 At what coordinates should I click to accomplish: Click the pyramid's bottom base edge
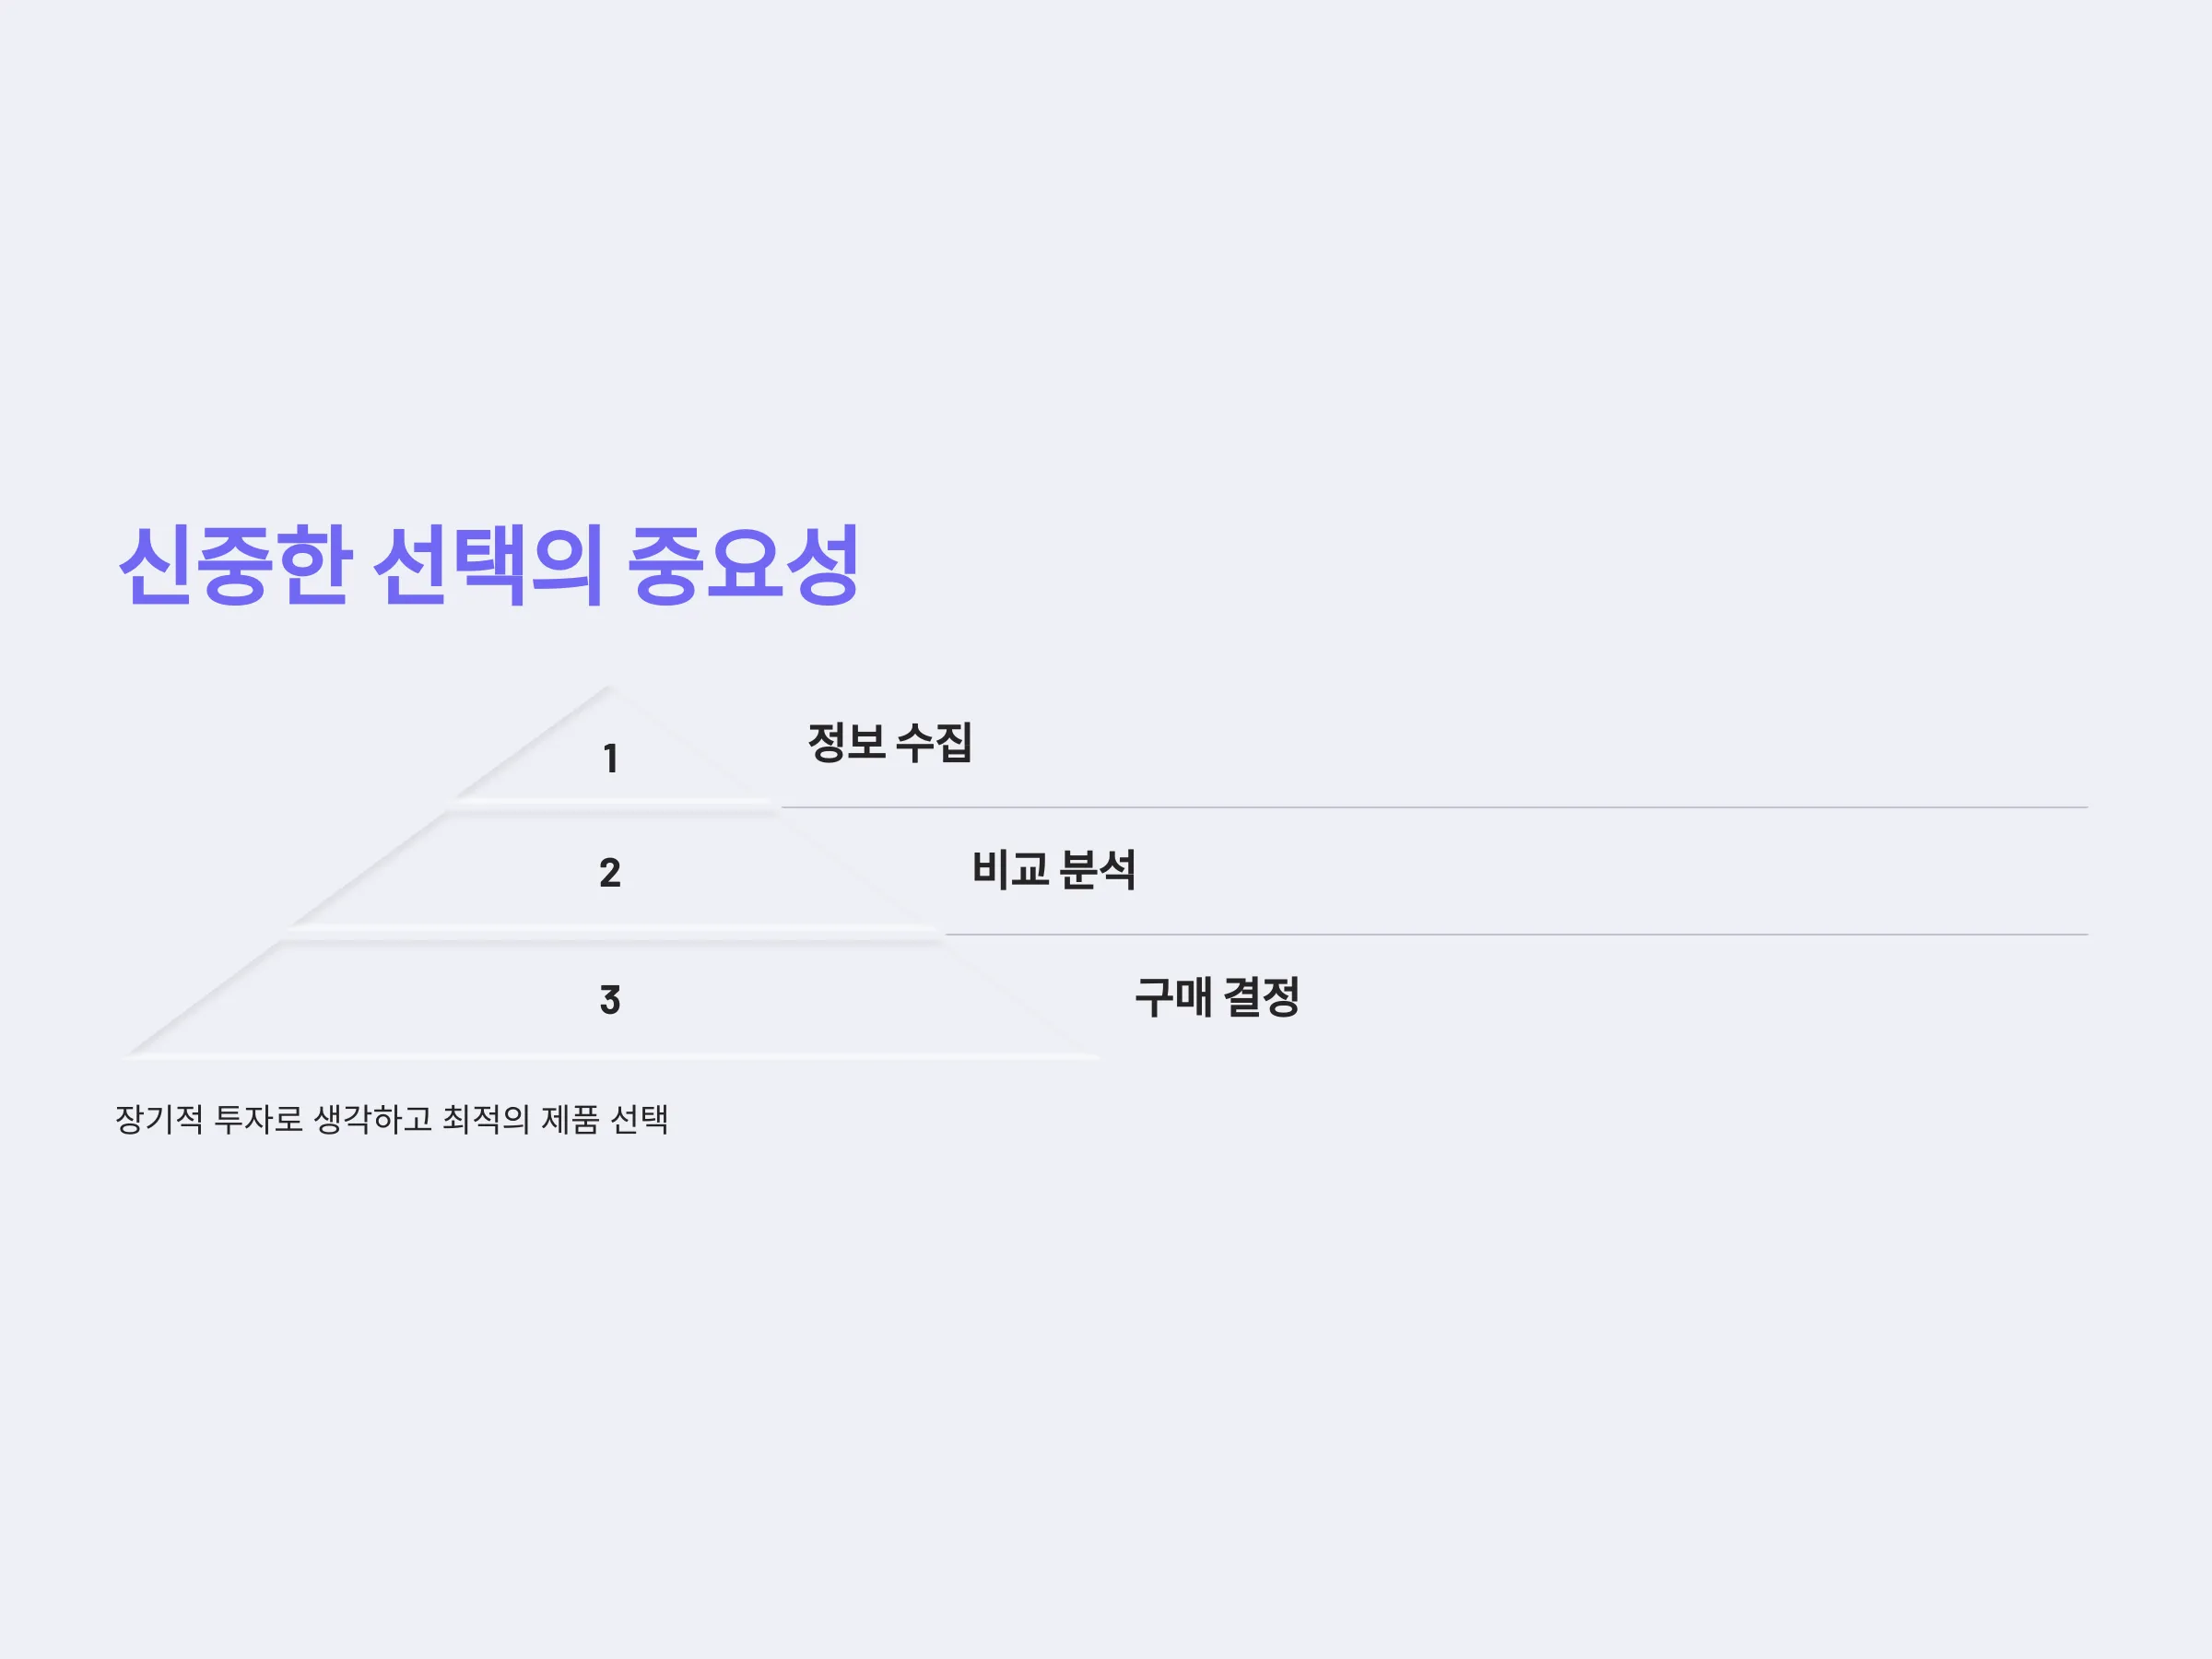610,1055
